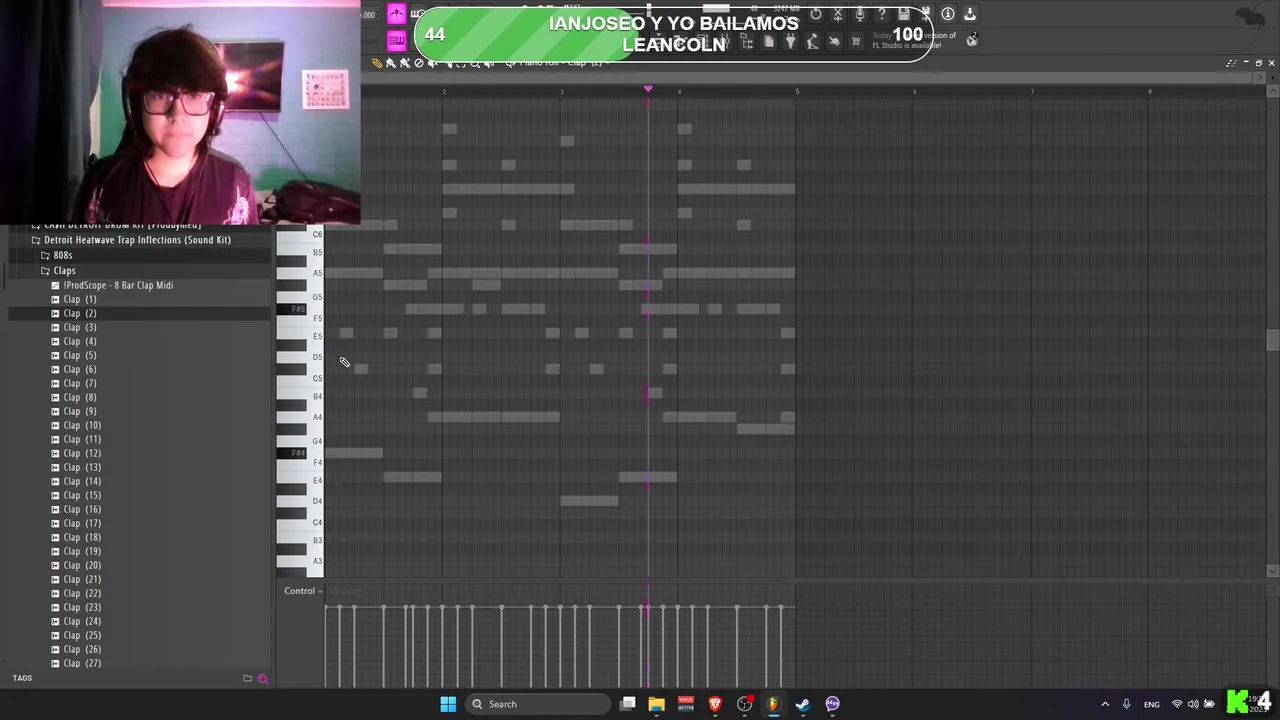Open the help question mark icon
1280x720 pixels.
pyautogui.click(x=881, y=14)
